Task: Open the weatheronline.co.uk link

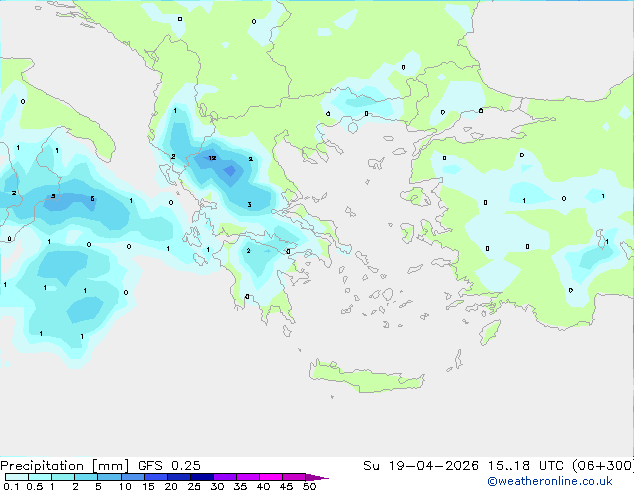Action: 550,481
